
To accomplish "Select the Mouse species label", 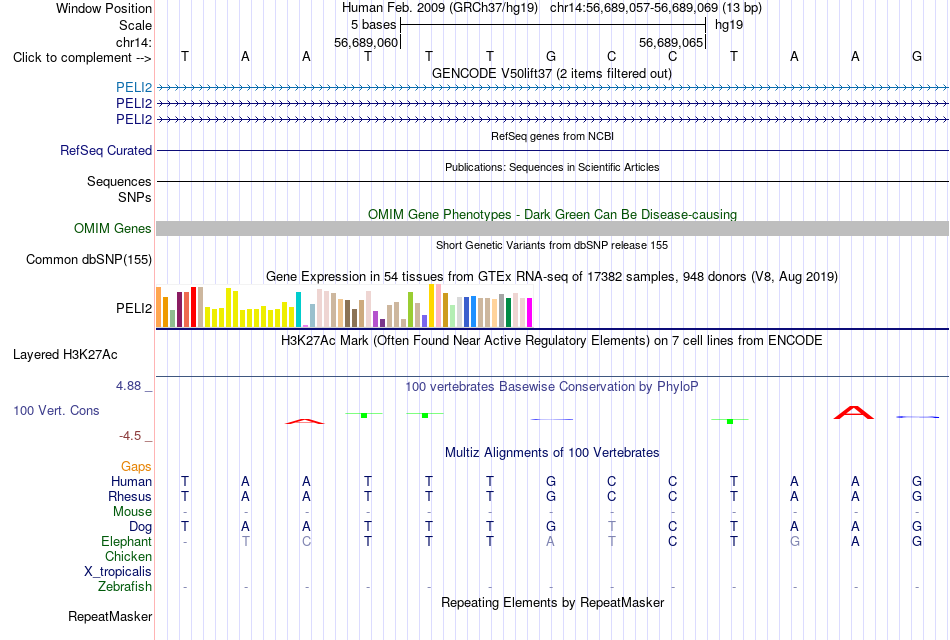I will [x=132, y=512].
